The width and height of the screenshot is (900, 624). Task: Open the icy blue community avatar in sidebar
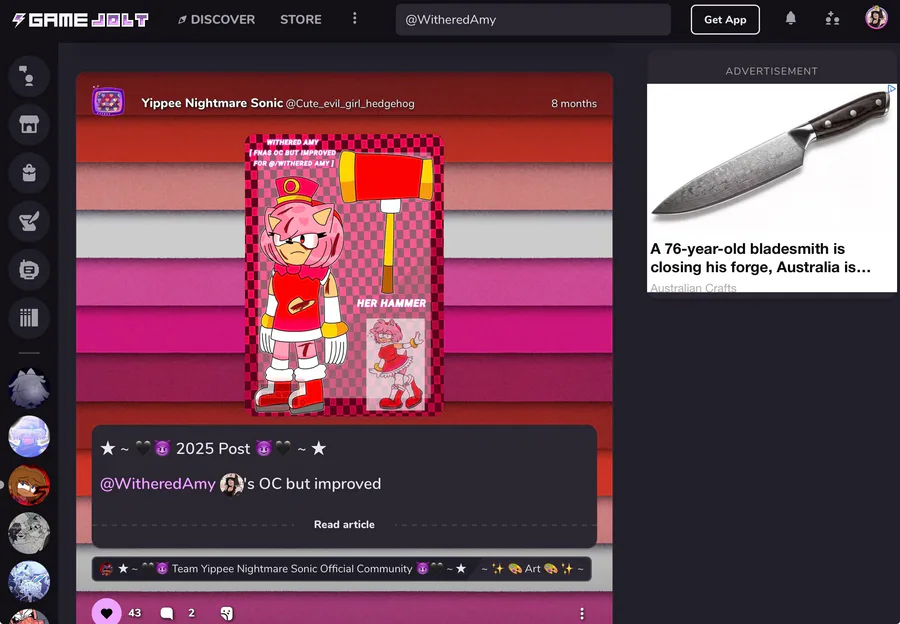(29, 582)
